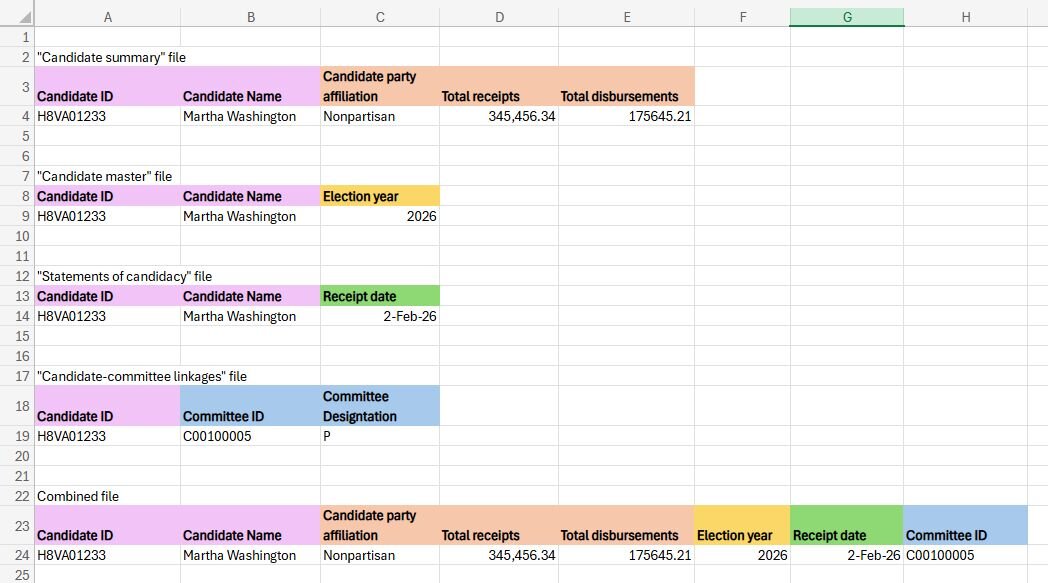This screenshot has height=583, width=1048.
Task: Click the '"Candidate-committee linkages" file' cell
Action: click(108, 376)
